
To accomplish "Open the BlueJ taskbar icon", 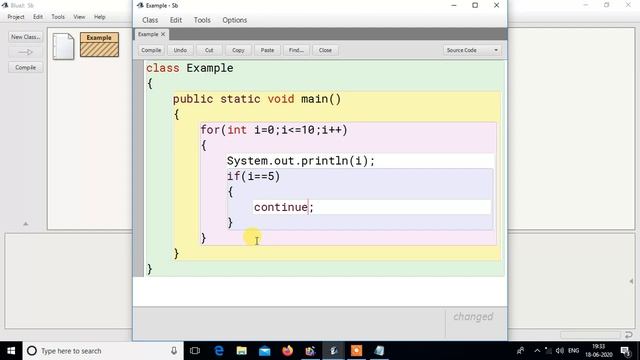I will [x=333, y=351].
